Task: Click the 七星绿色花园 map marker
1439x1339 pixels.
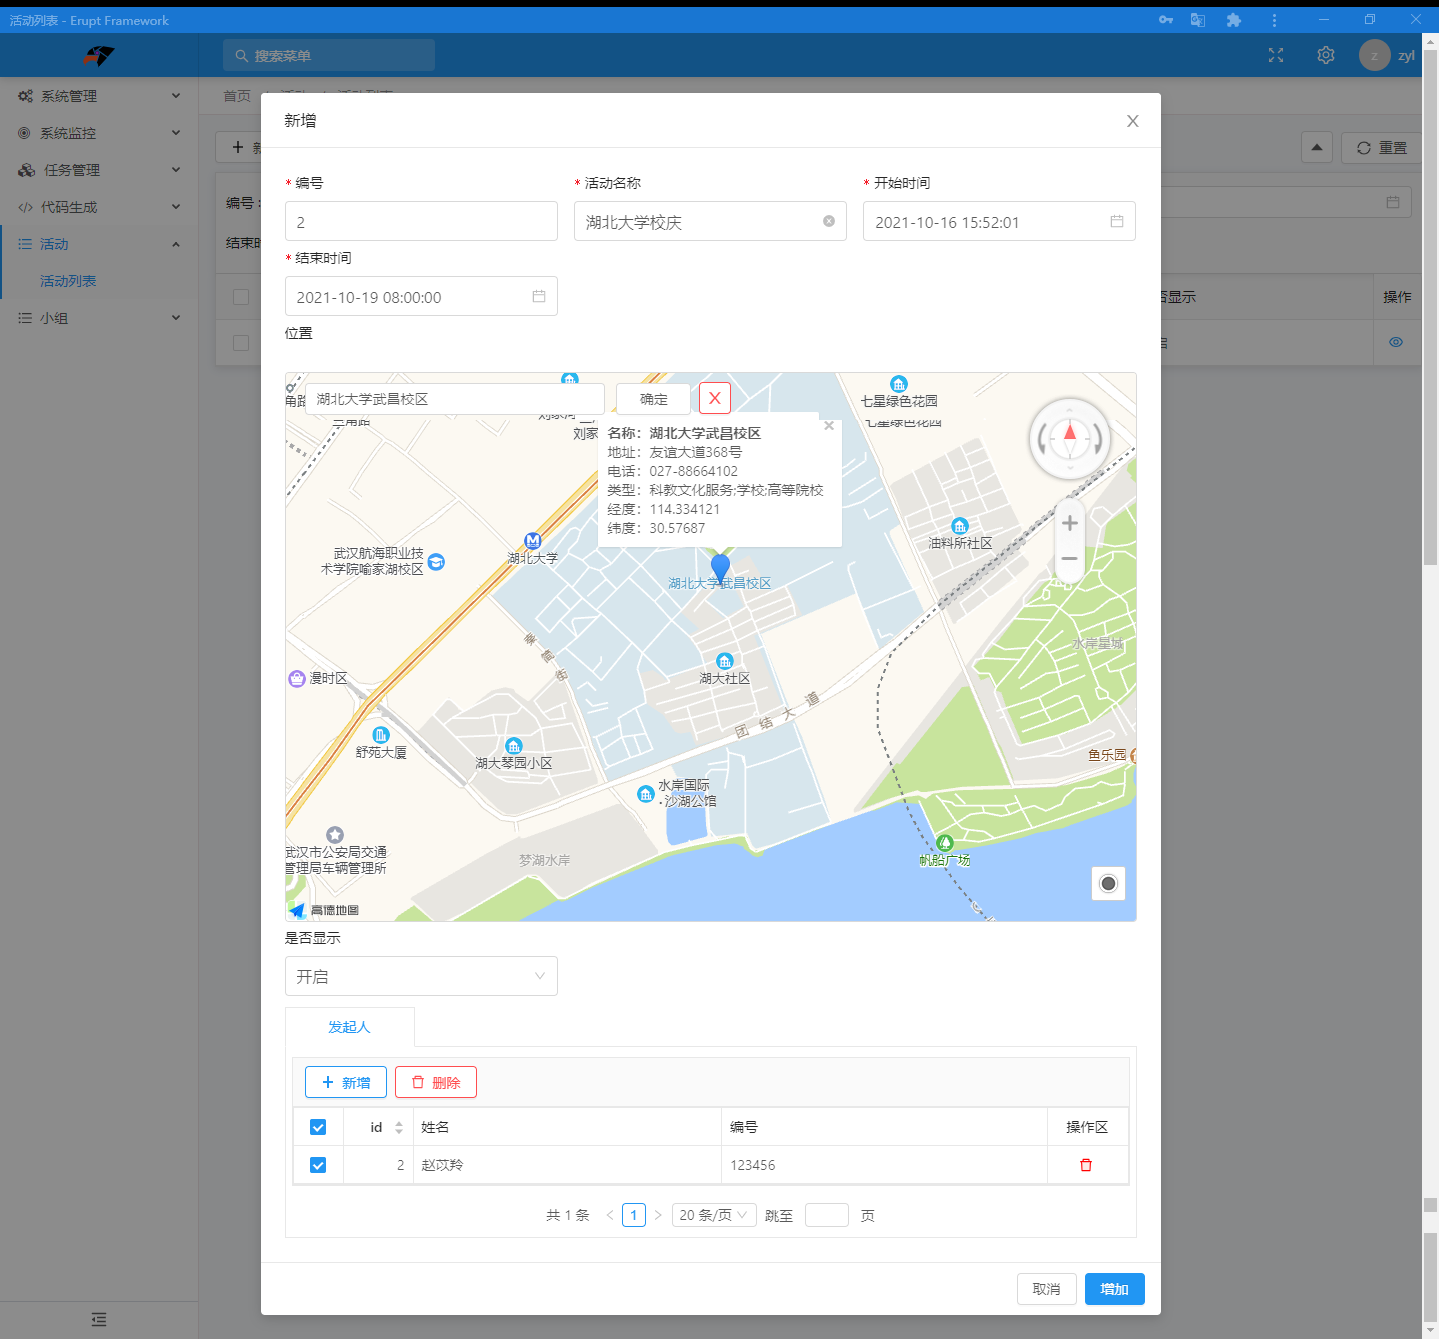Action: [x=899, y=384]
